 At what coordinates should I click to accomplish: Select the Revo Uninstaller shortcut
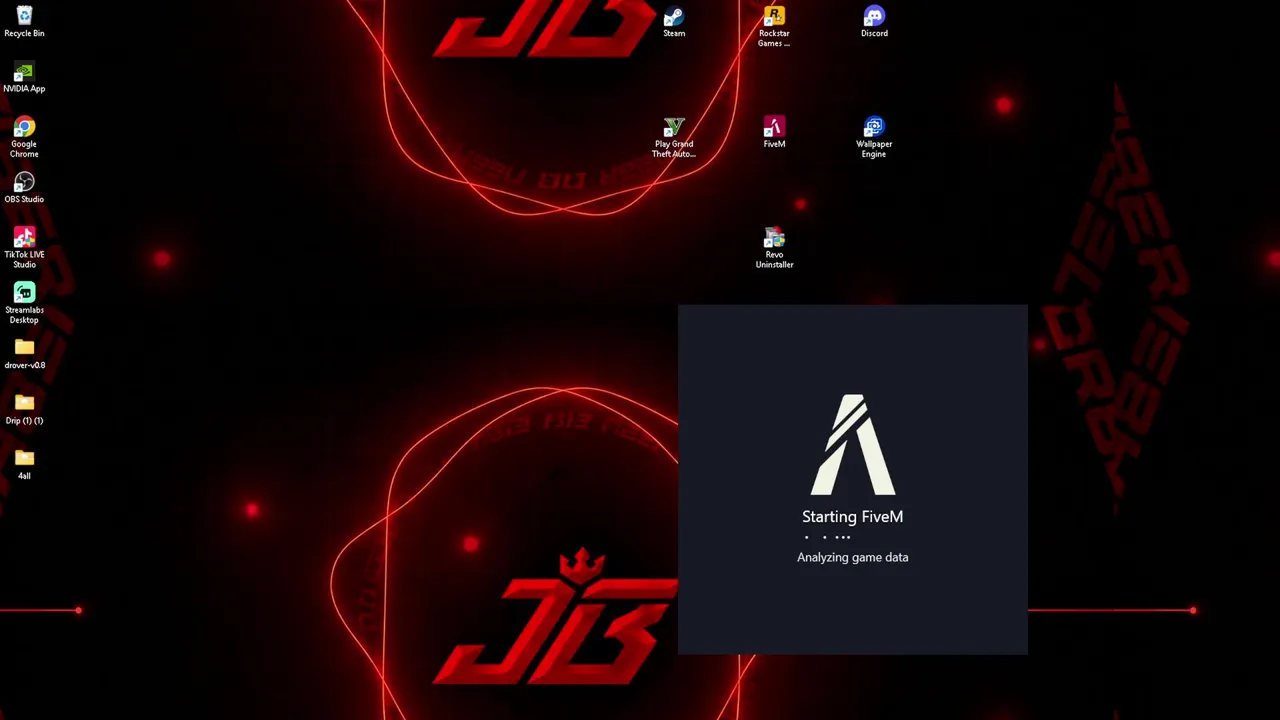click(774, 248)
